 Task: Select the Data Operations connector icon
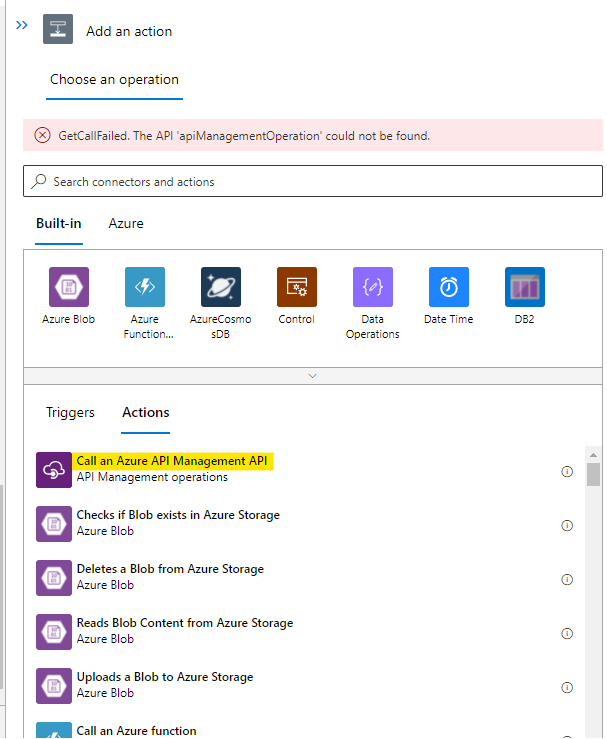coord(373,287)
